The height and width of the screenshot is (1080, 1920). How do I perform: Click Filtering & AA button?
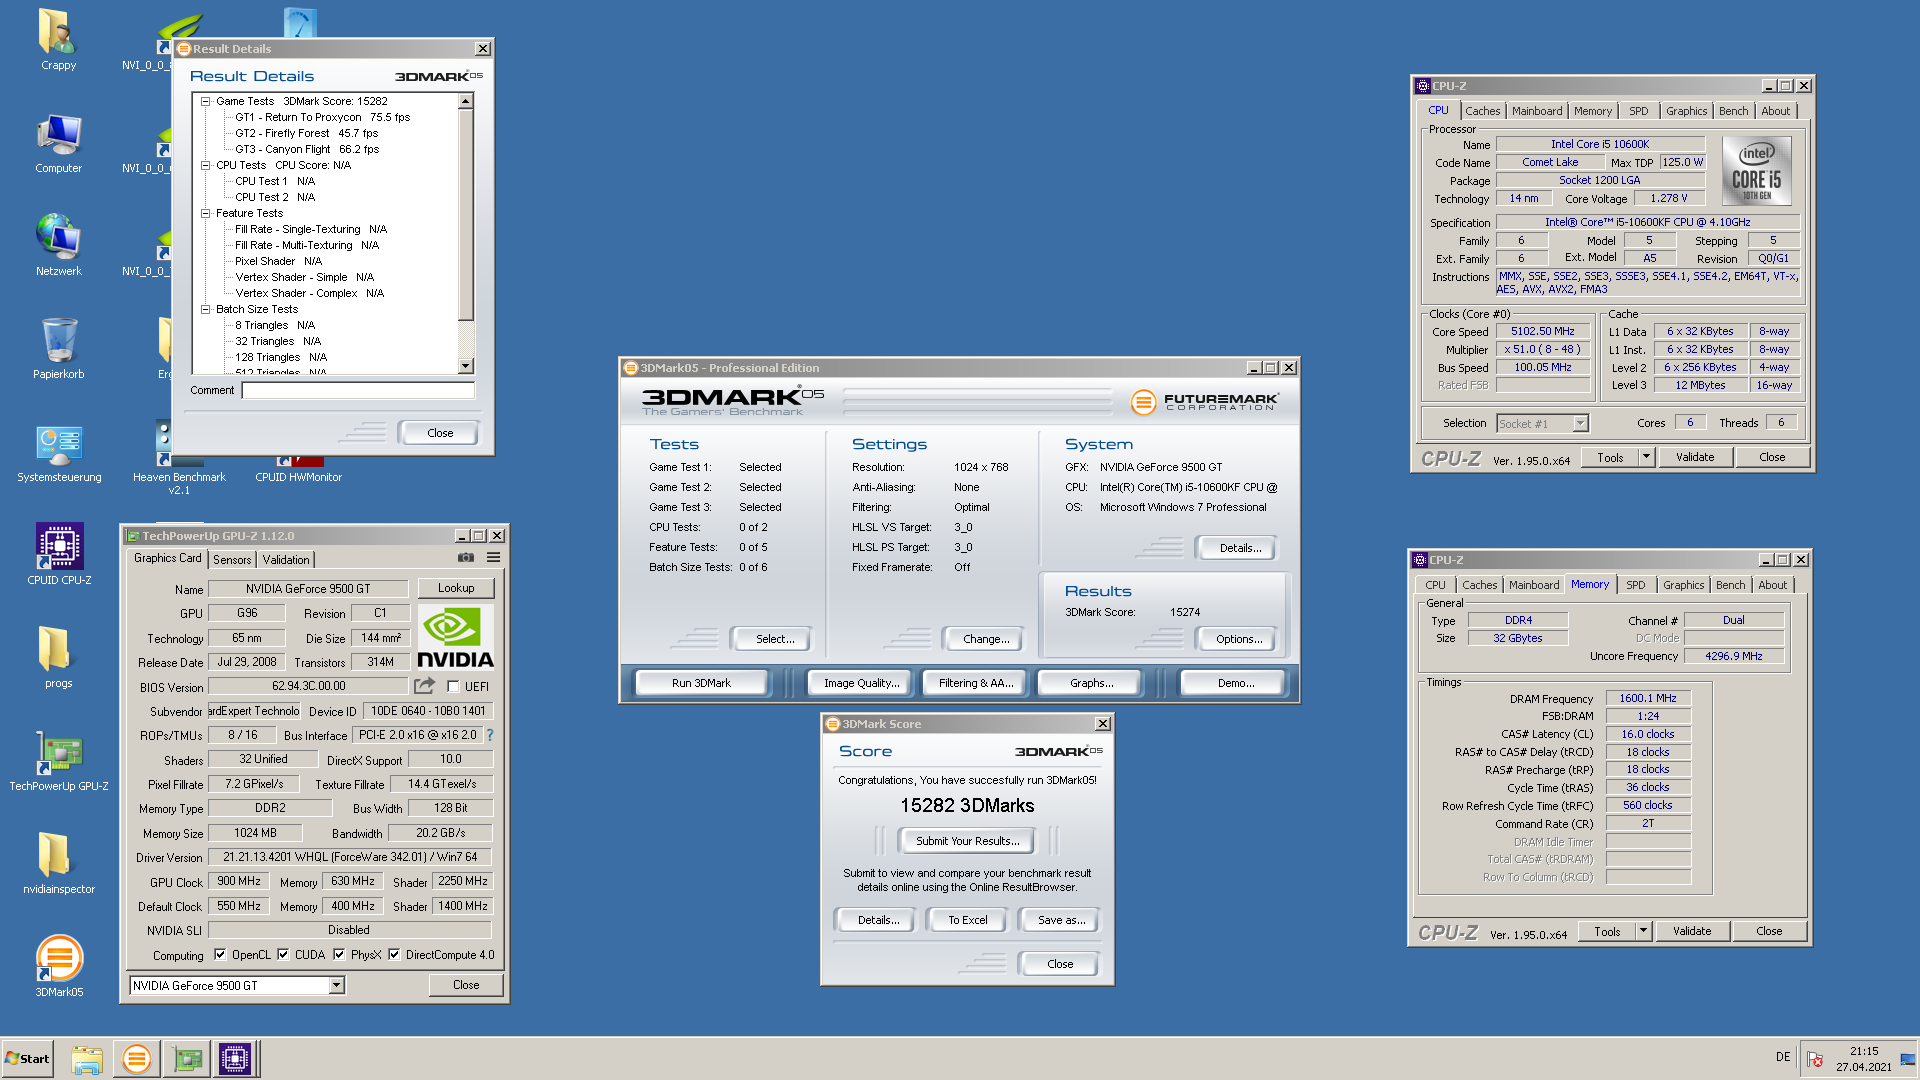coord(975,683)
